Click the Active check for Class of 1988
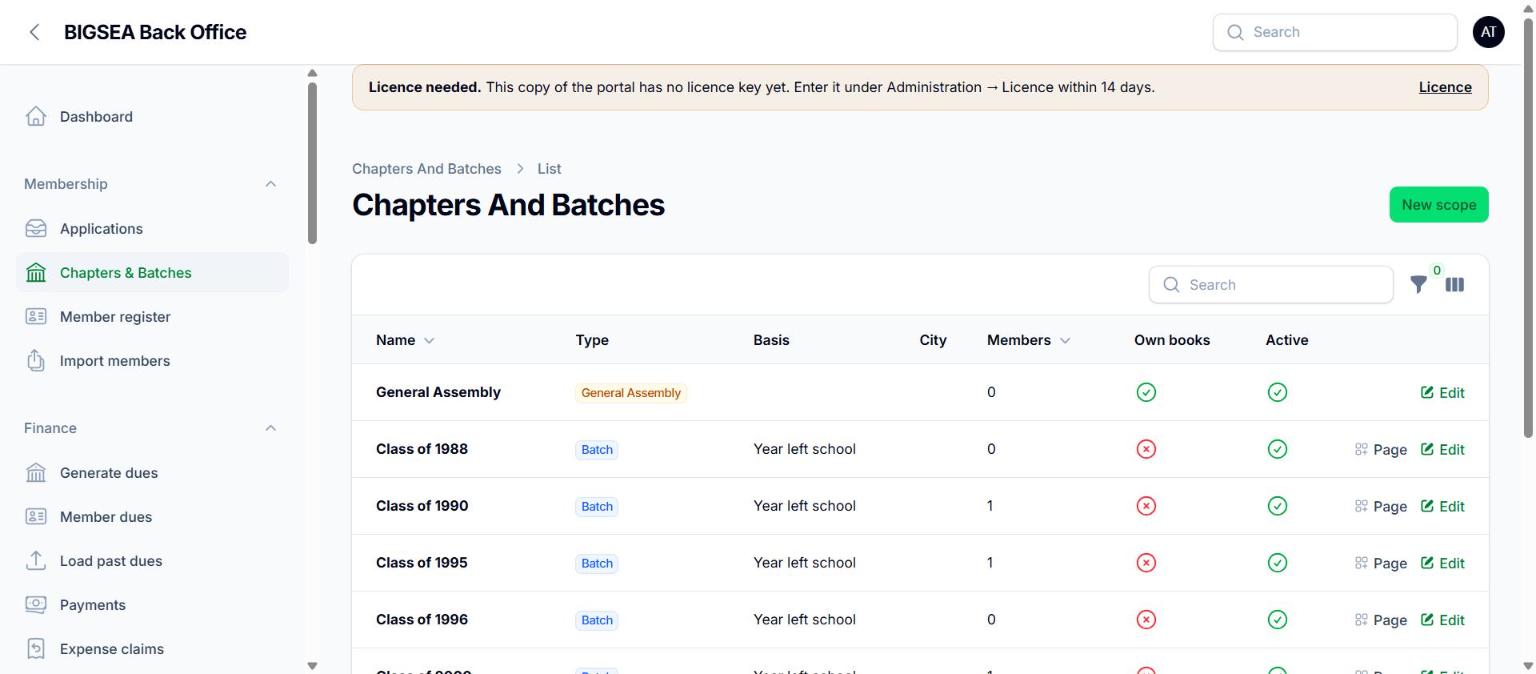1536x674 pixels. 1277,450
